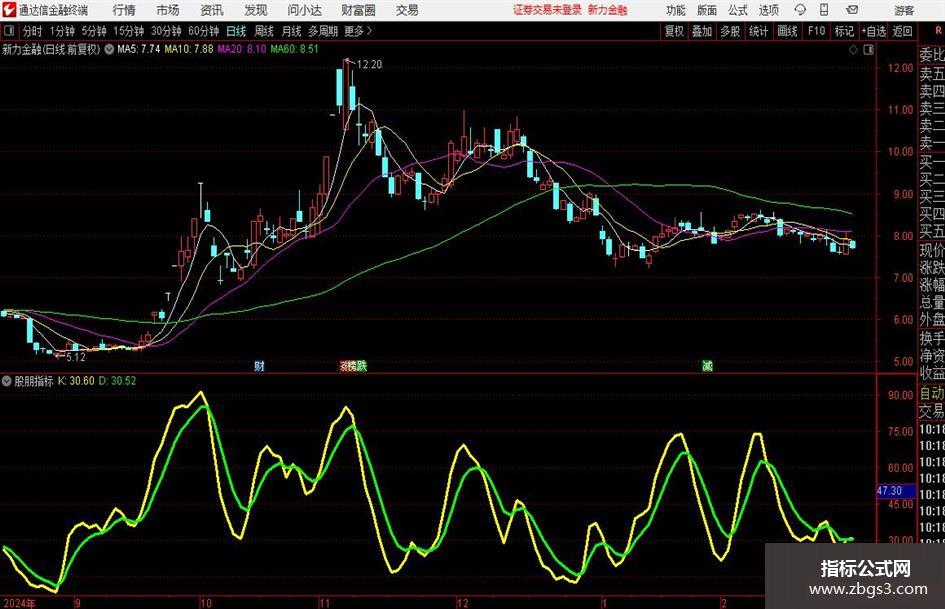Select the 15分钟 period tab
Viewport: 945px width, 609px height.
pos(128,31)
